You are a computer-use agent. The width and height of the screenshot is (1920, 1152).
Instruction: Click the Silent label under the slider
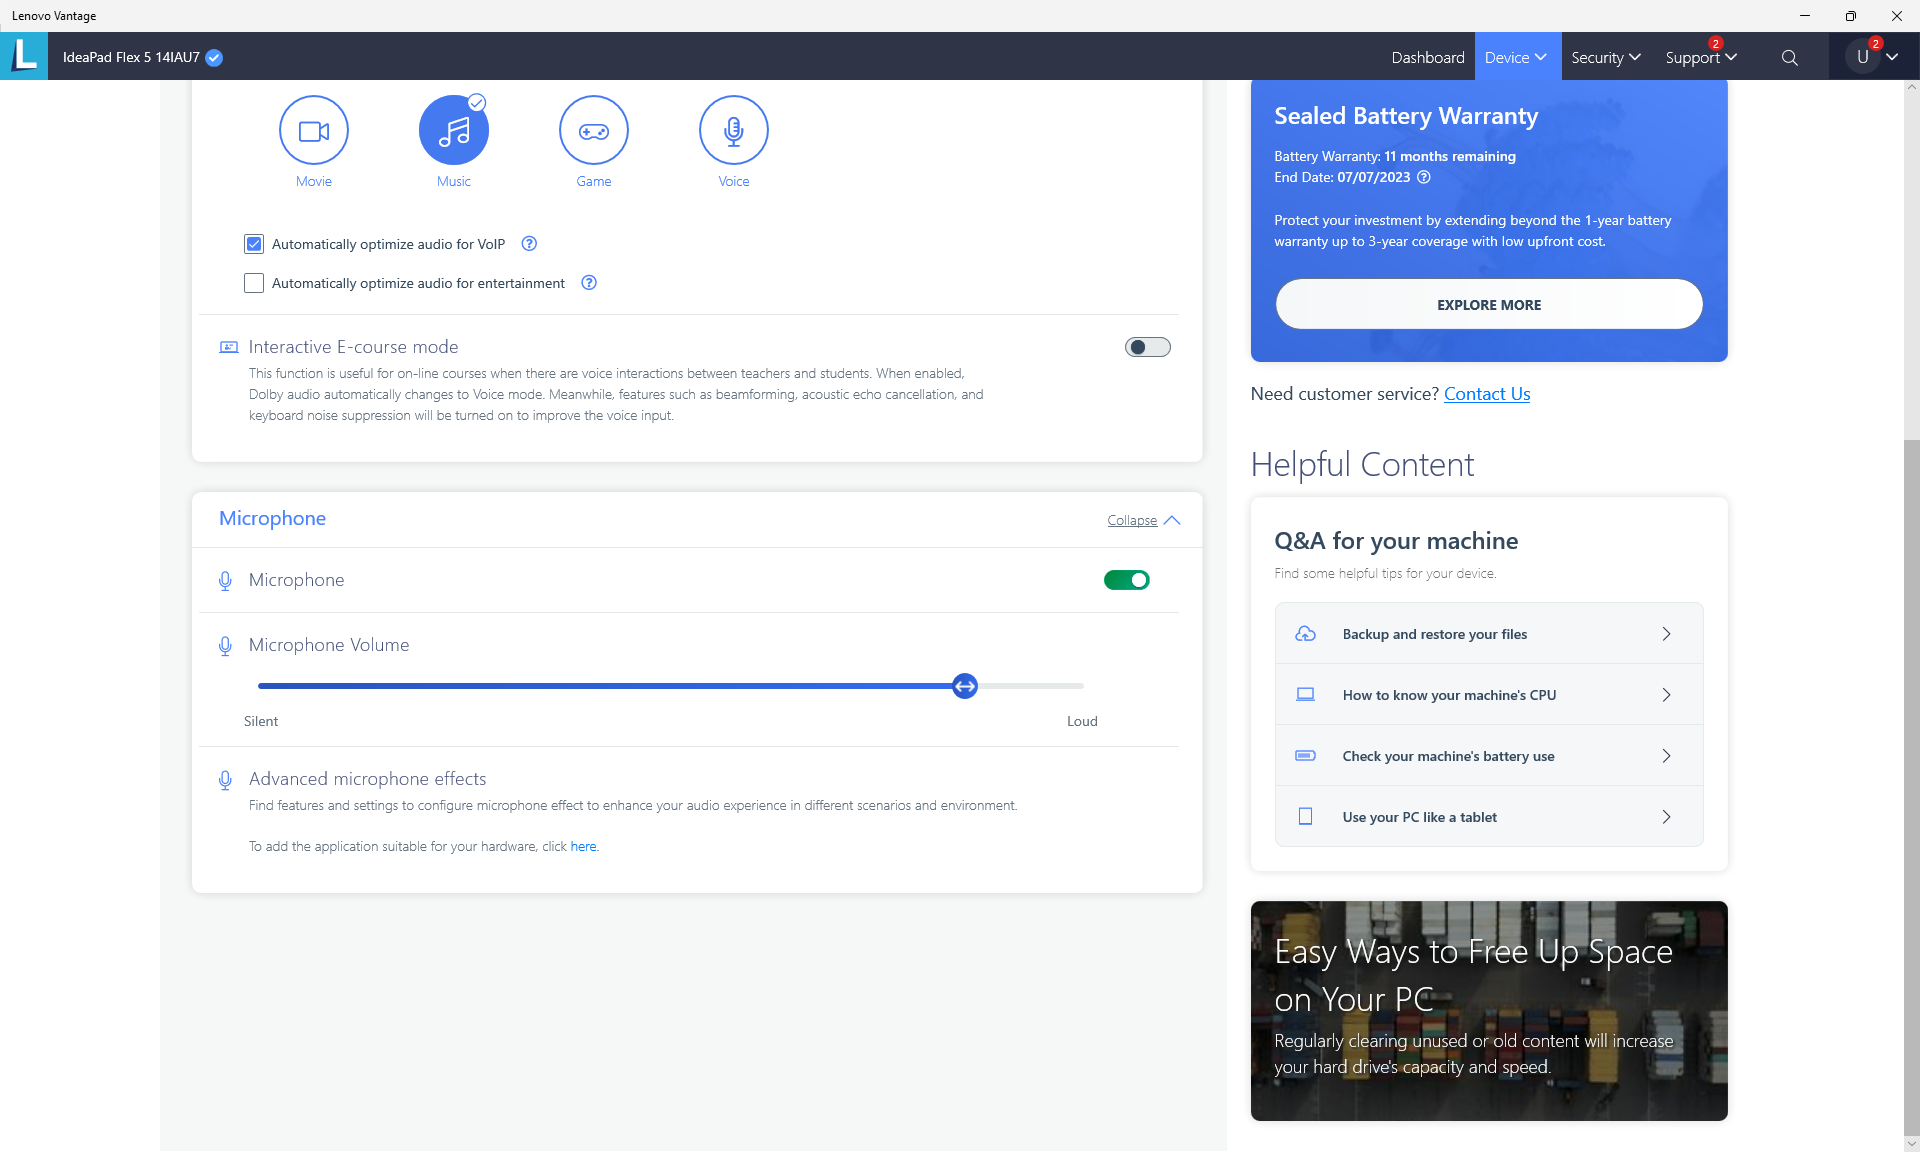click(x=261, y=721)
